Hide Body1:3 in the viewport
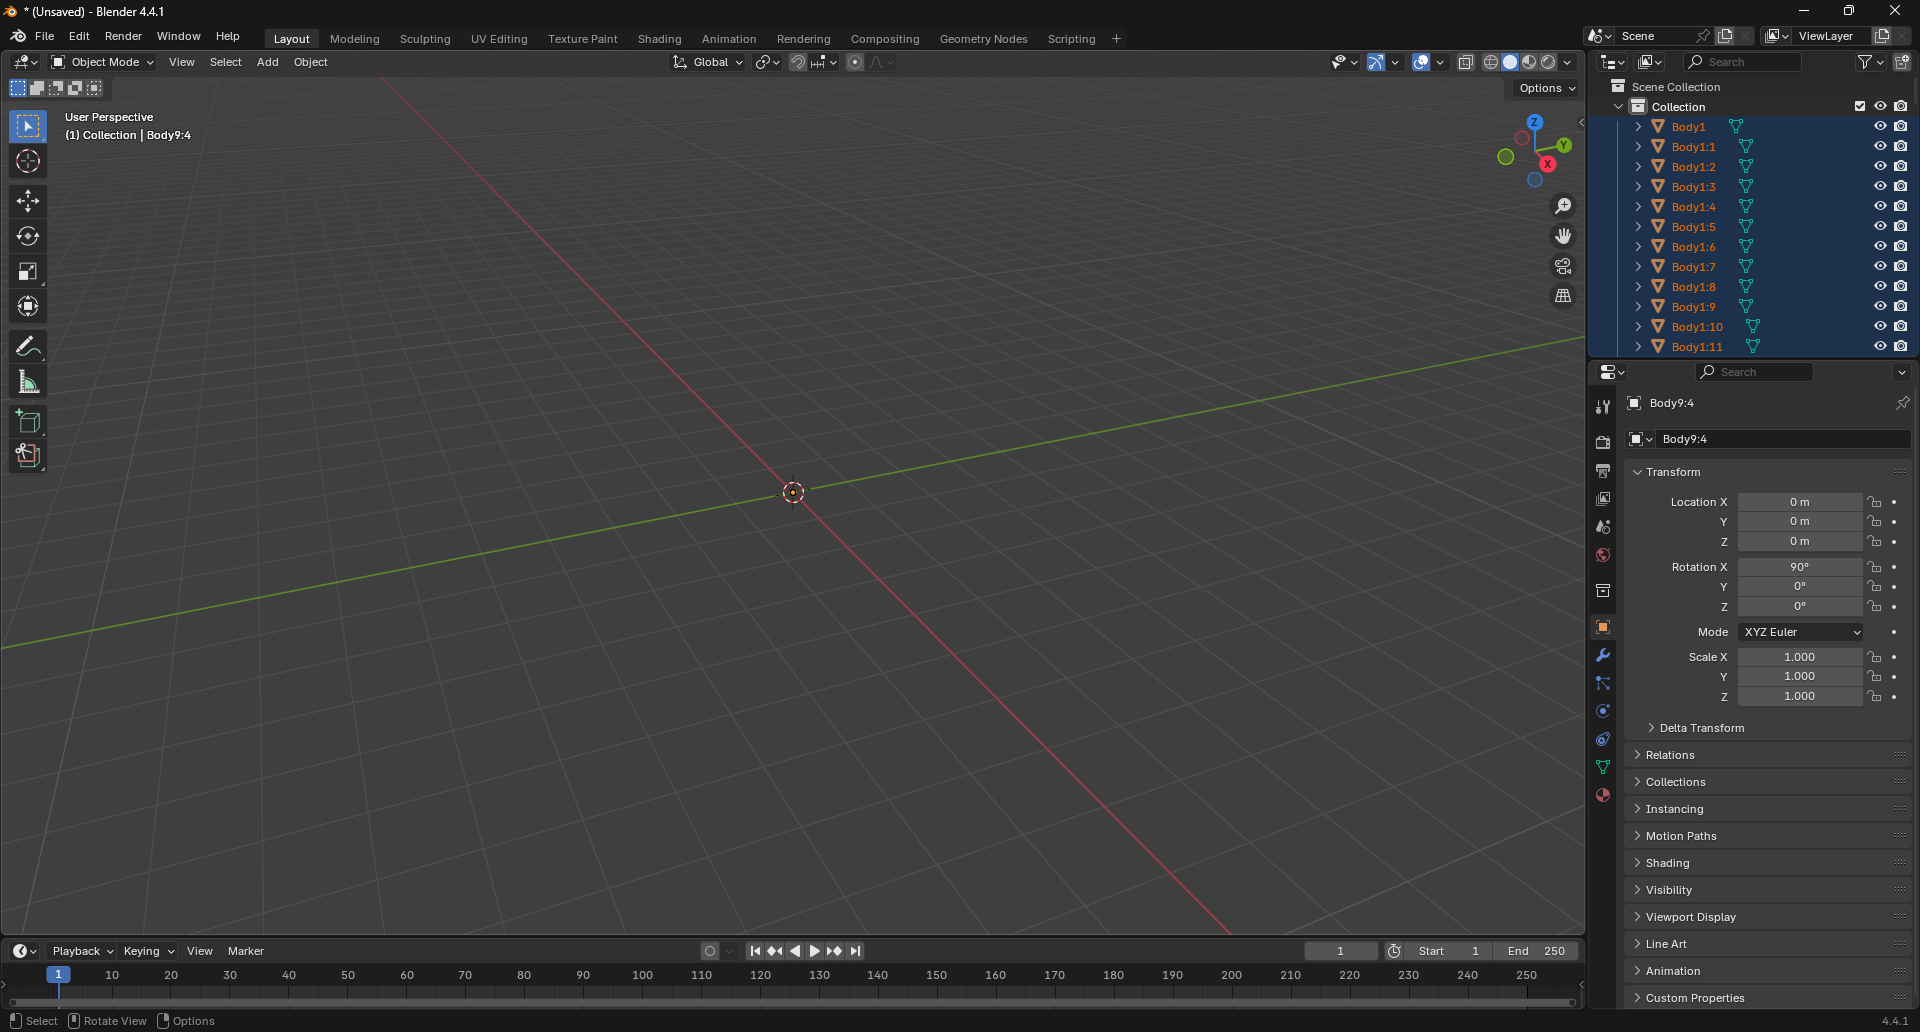This screenshot has height=1032, width=1920. pyautogui.click(x=1879, y=186)
